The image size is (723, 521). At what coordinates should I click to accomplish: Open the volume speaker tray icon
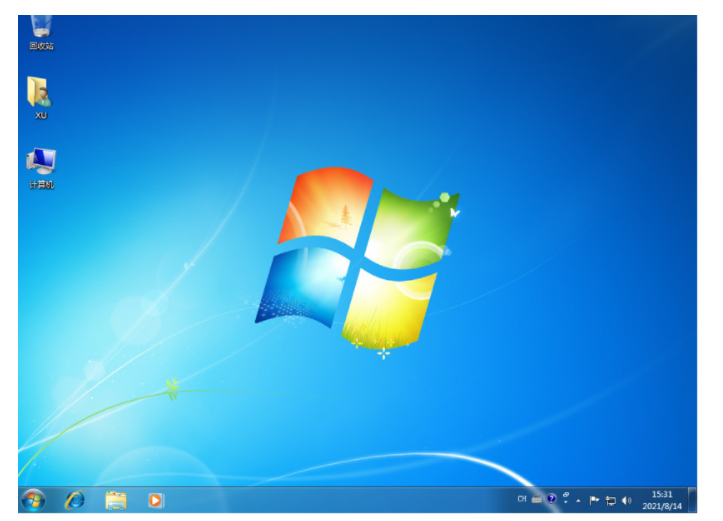point(626,500)
